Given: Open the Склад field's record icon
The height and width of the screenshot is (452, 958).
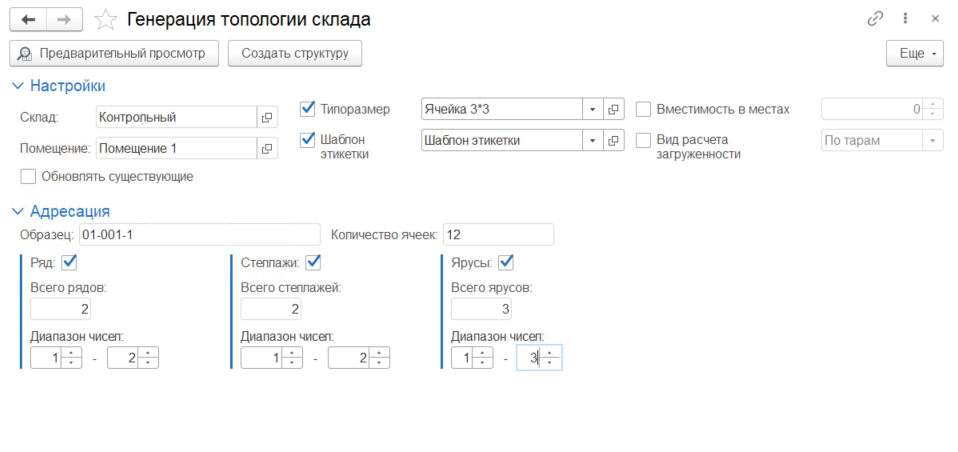Looking at the screenshot, I should coord(267,117).
